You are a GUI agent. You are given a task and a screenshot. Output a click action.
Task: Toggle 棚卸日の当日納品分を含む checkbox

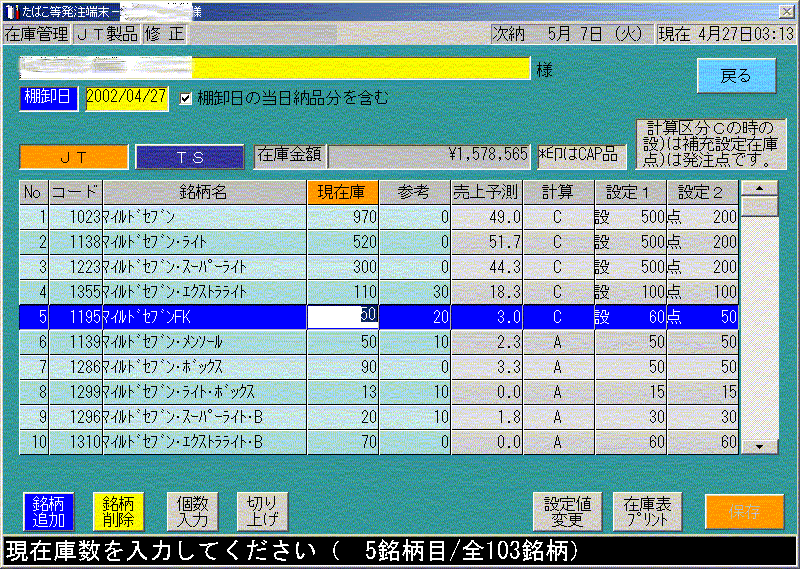point(185,99)
